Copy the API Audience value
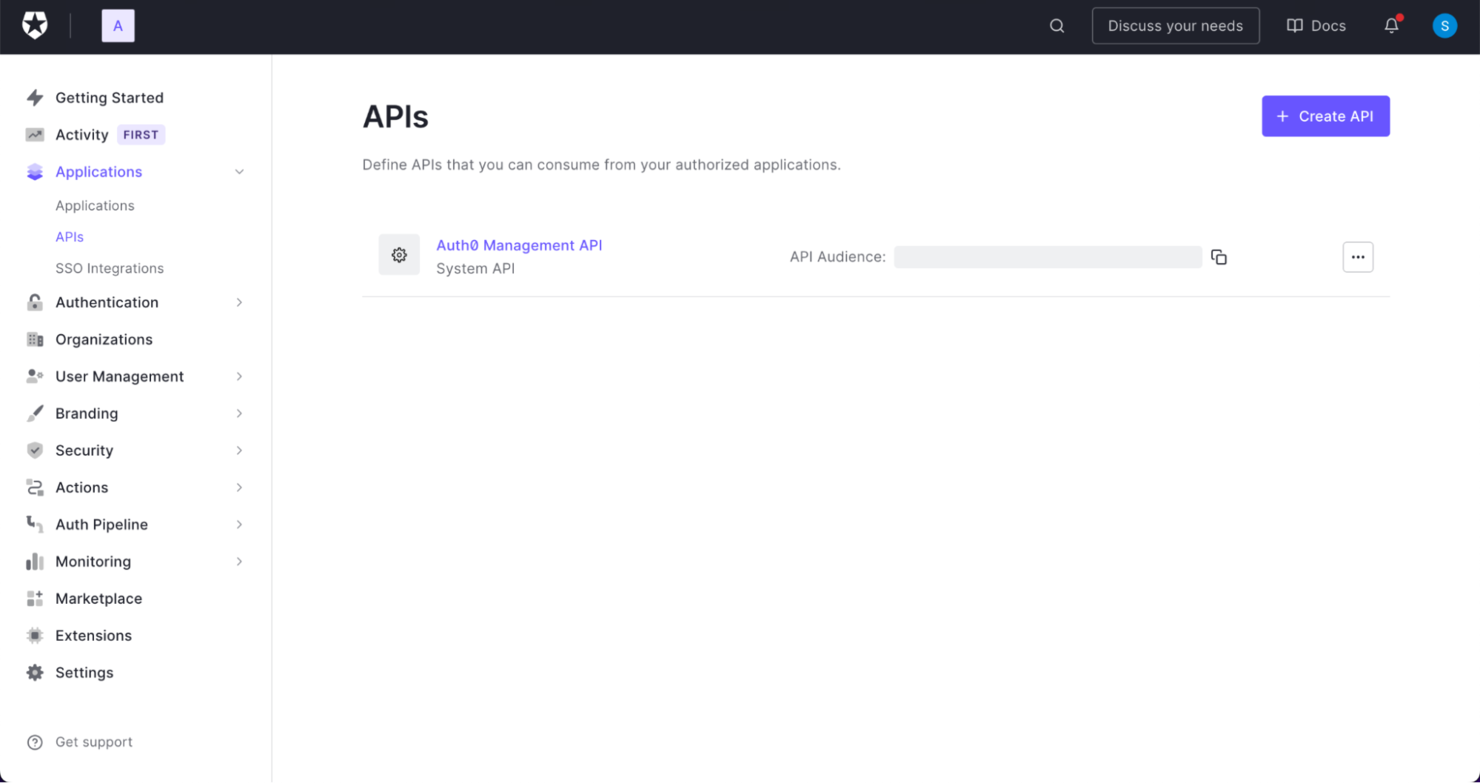The image size is (1480, 783). (x=1218, y=257)
